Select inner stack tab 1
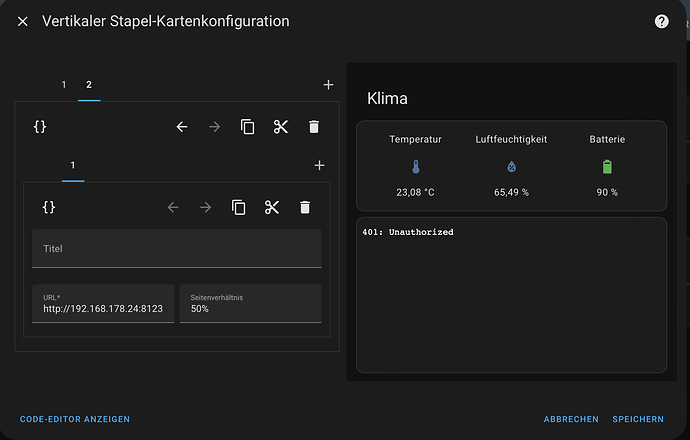Screen dimensions: 690x440 pos(73,165)
